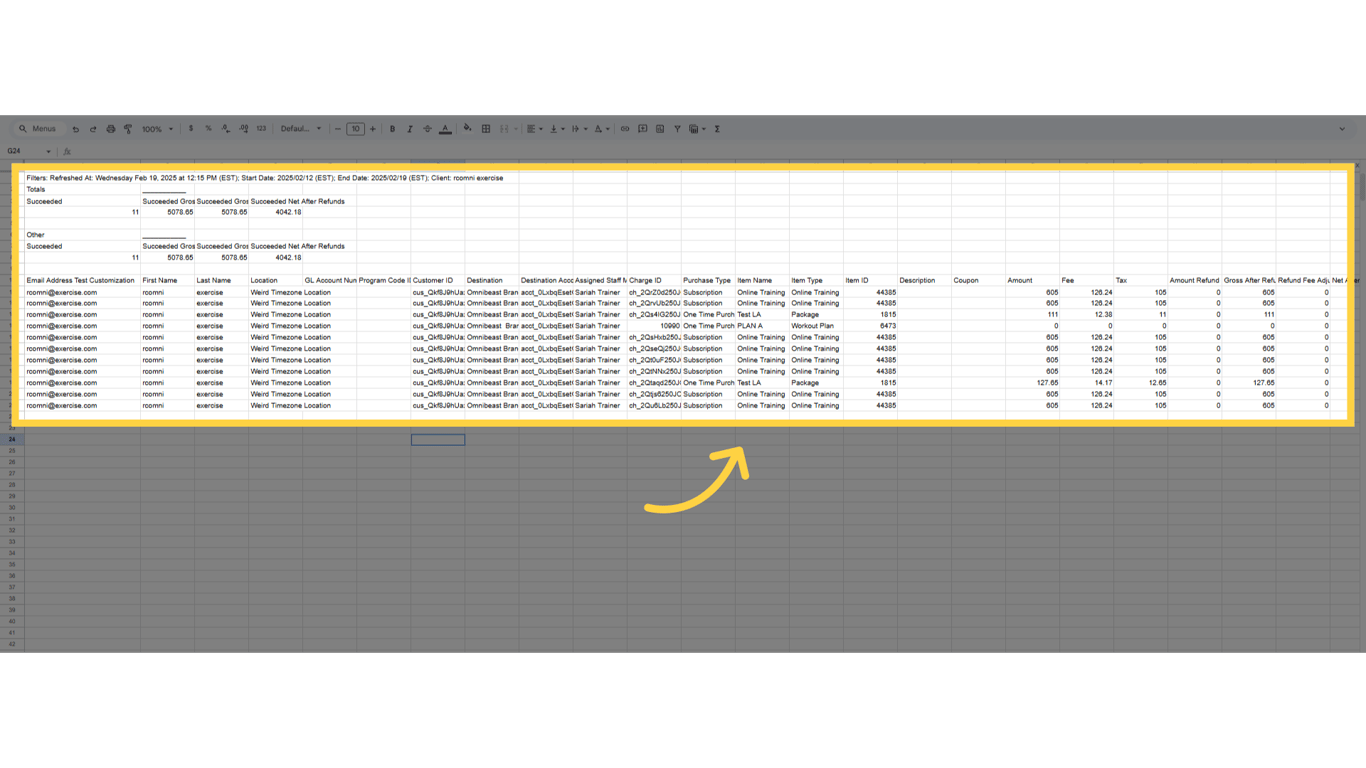Toggle italic formatting
Screen dimensions: 1366x768
409,128
